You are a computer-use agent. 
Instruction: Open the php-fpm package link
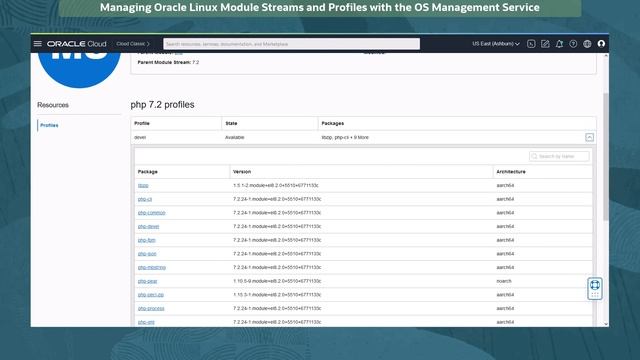coord(147,240)
